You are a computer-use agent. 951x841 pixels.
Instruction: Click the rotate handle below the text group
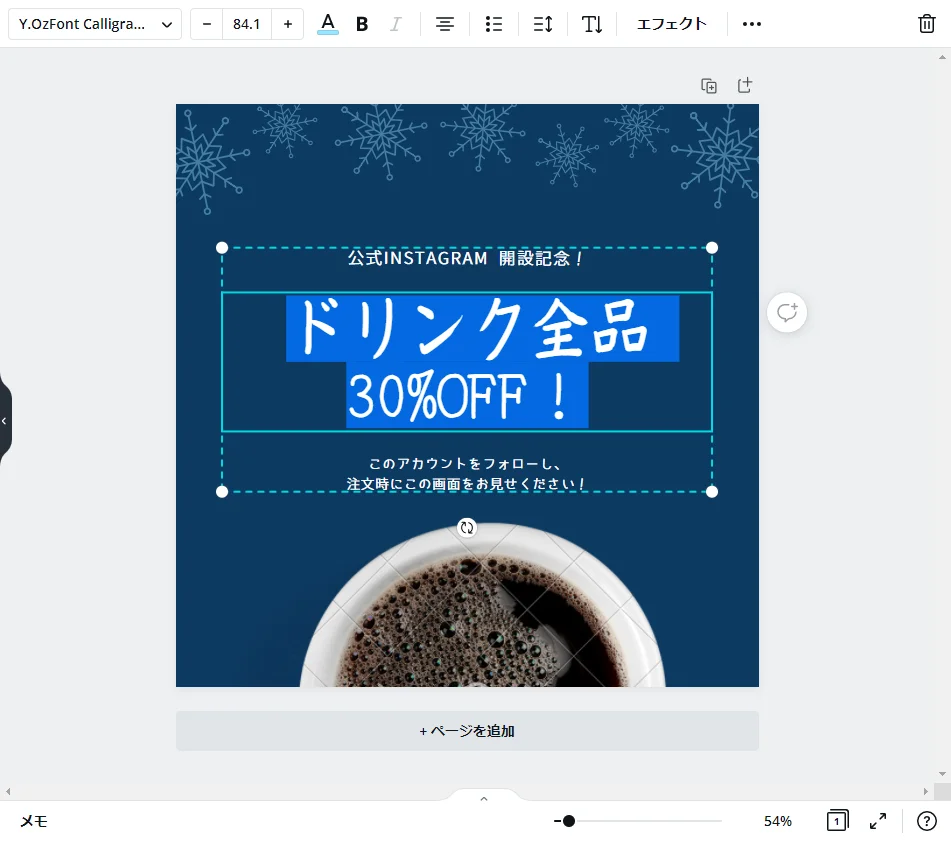click(x=466, y=528)
